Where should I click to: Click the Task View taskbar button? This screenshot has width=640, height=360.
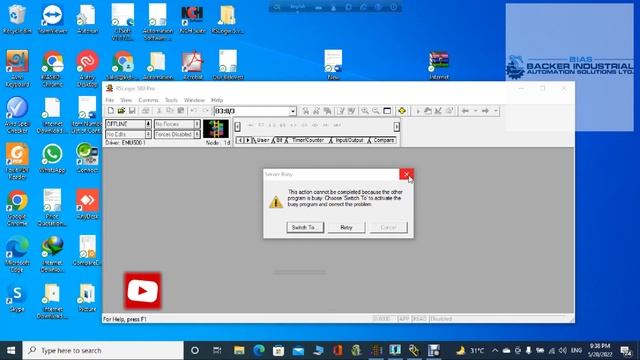point(217,350)
